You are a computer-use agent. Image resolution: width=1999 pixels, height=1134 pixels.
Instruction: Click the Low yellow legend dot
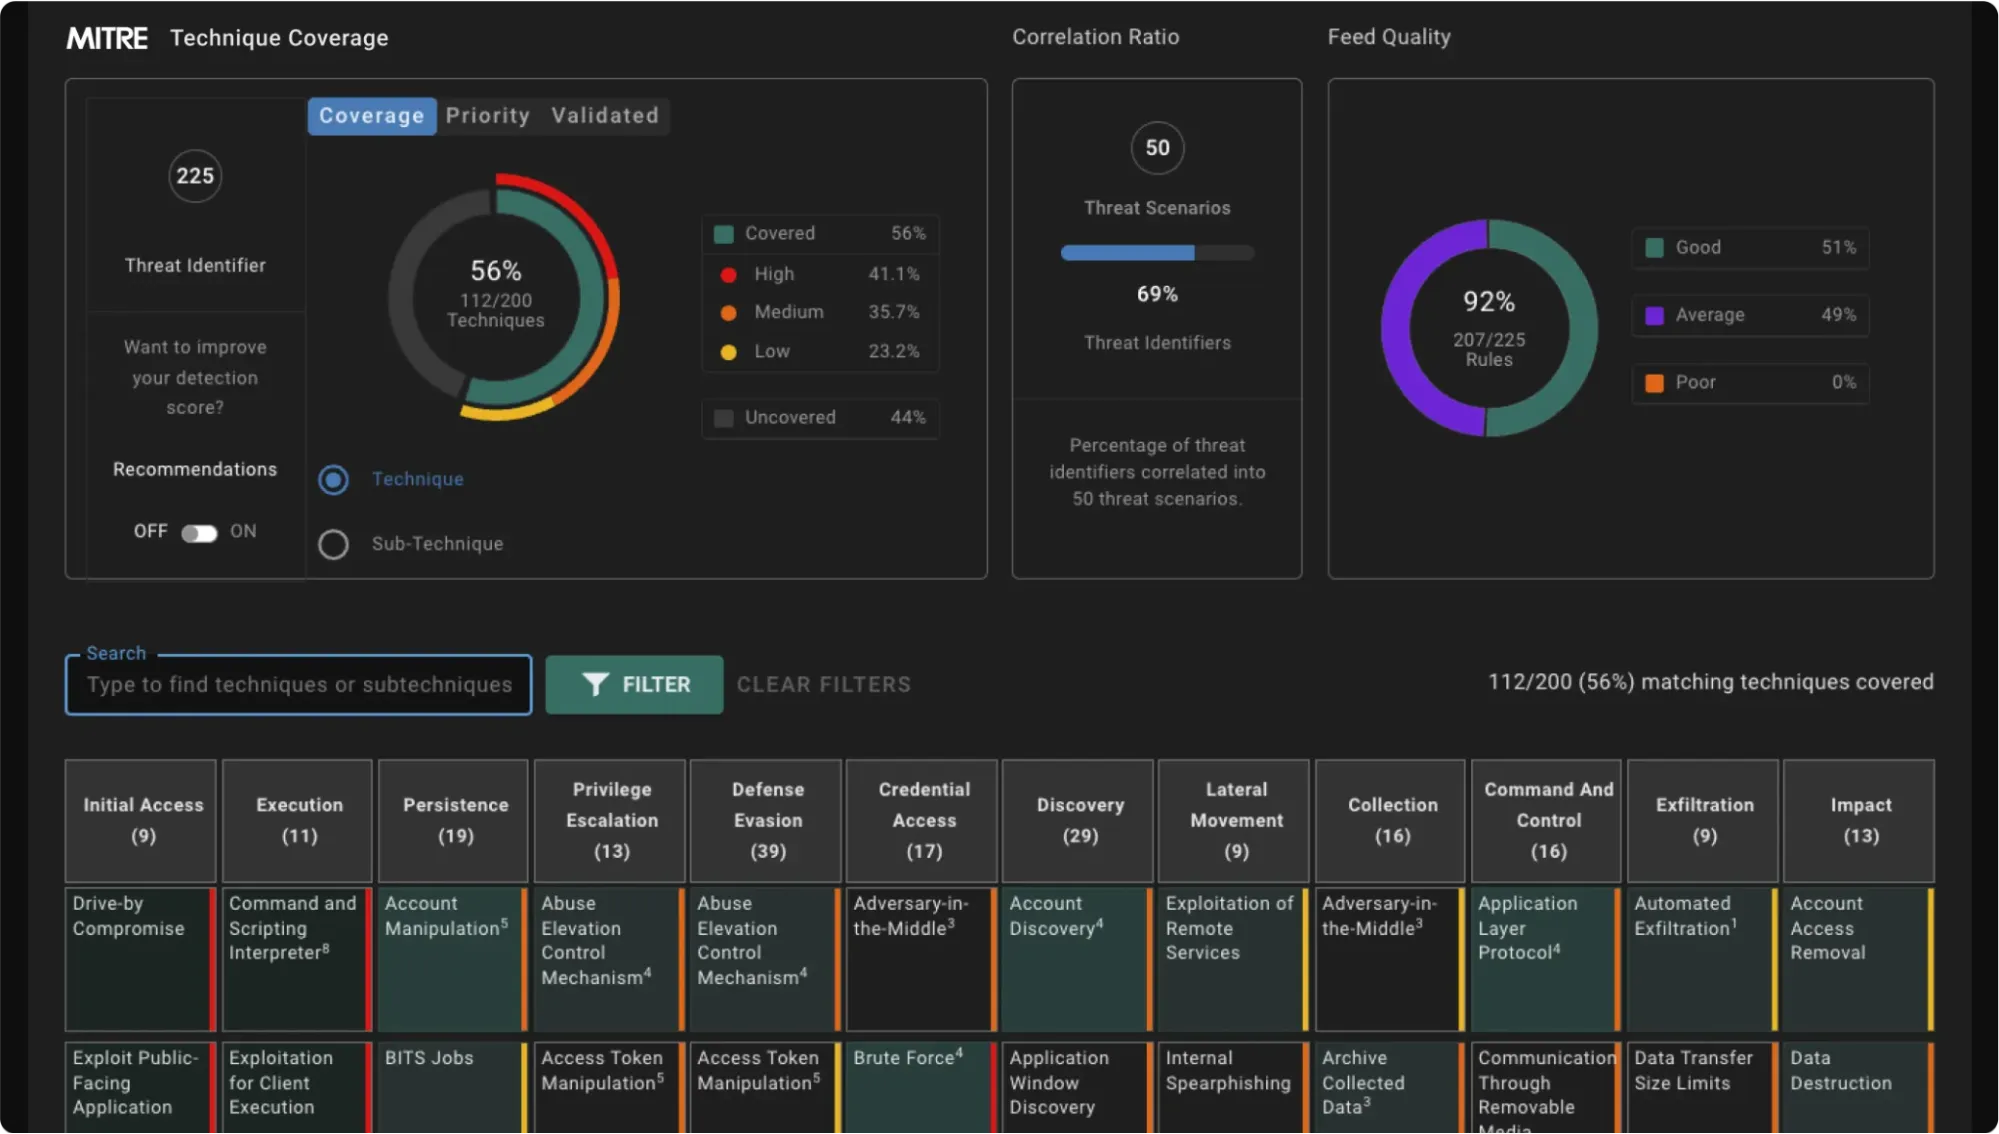coord(729,352)
